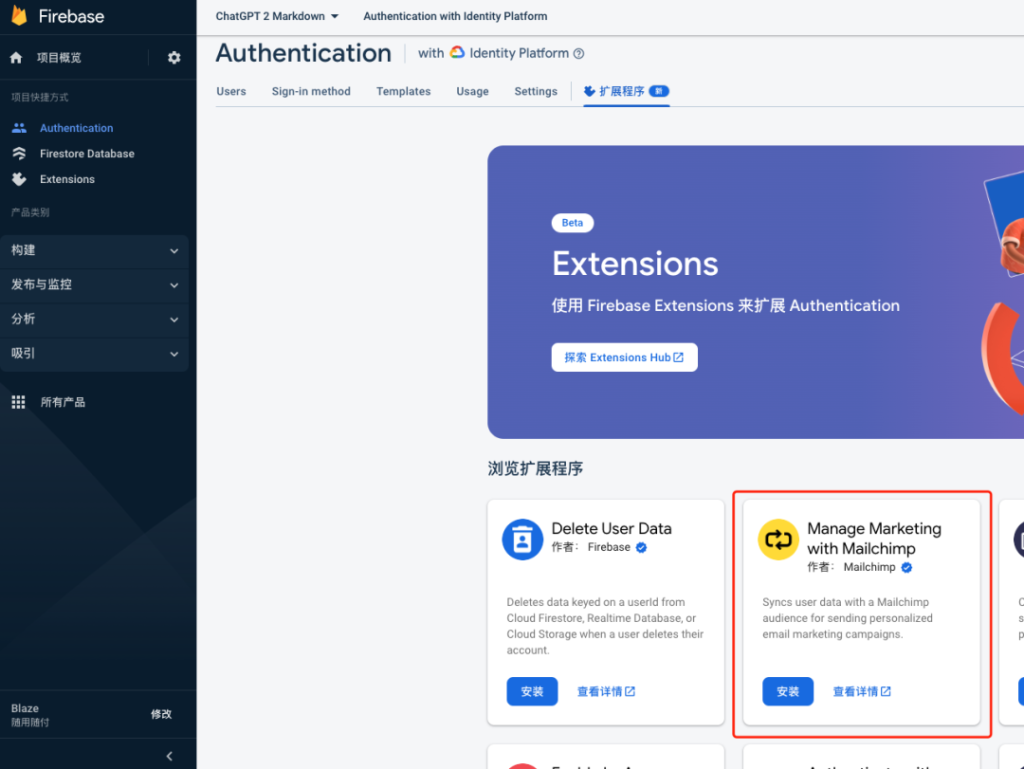Open 项目概览 in sidebar
This screenshot has height=769, width=1024.
tap(59, 57)
